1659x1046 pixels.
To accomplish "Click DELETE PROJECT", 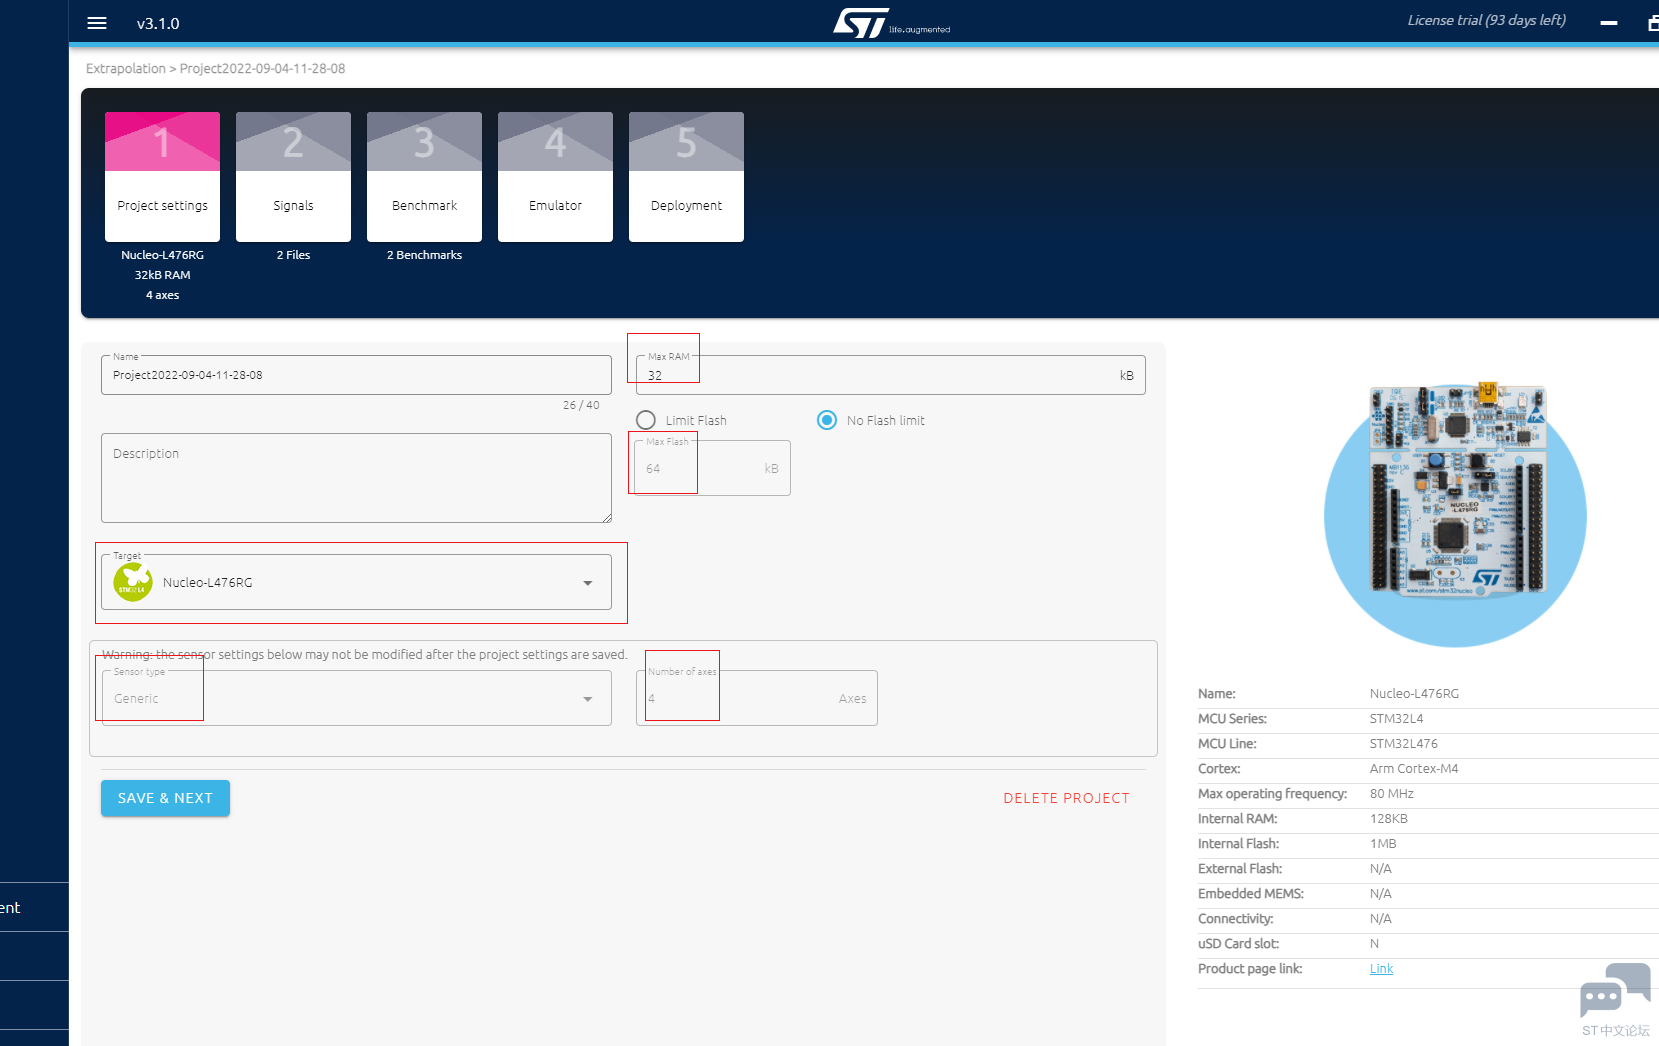I will 1066,798.
